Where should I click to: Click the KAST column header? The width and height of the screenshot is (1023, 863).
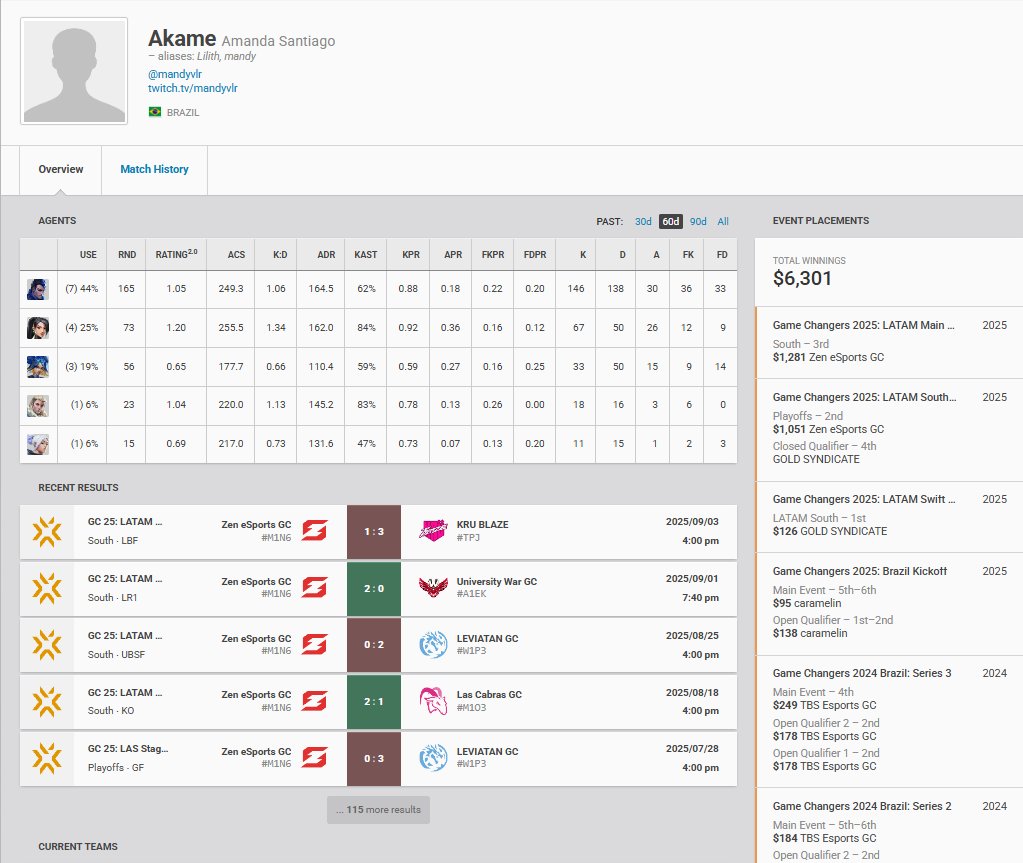coord(365,255)
